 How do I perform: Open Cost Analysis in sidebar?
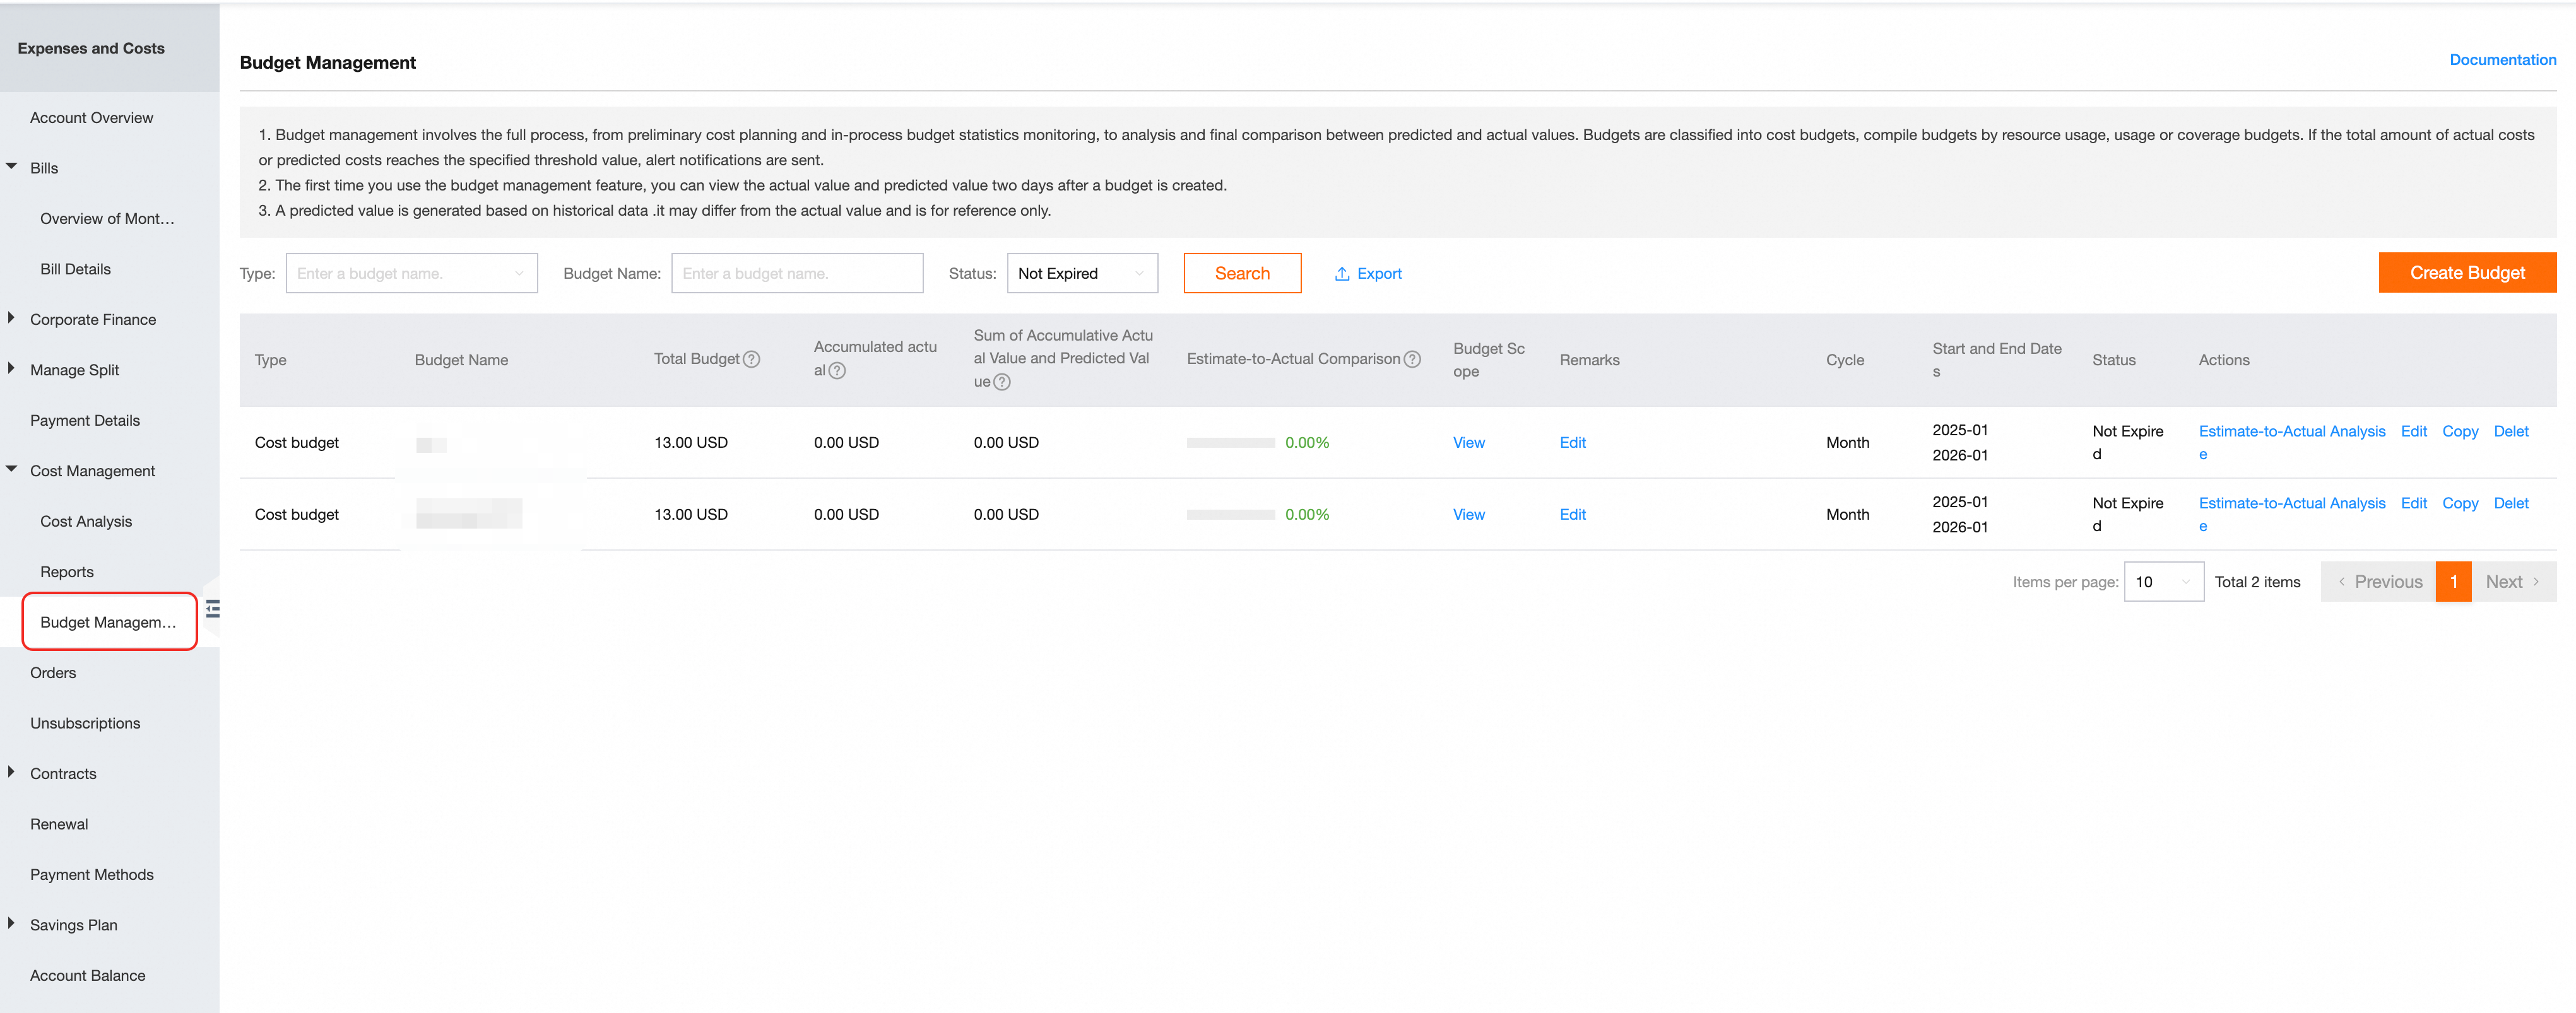(x=86, y=521)
